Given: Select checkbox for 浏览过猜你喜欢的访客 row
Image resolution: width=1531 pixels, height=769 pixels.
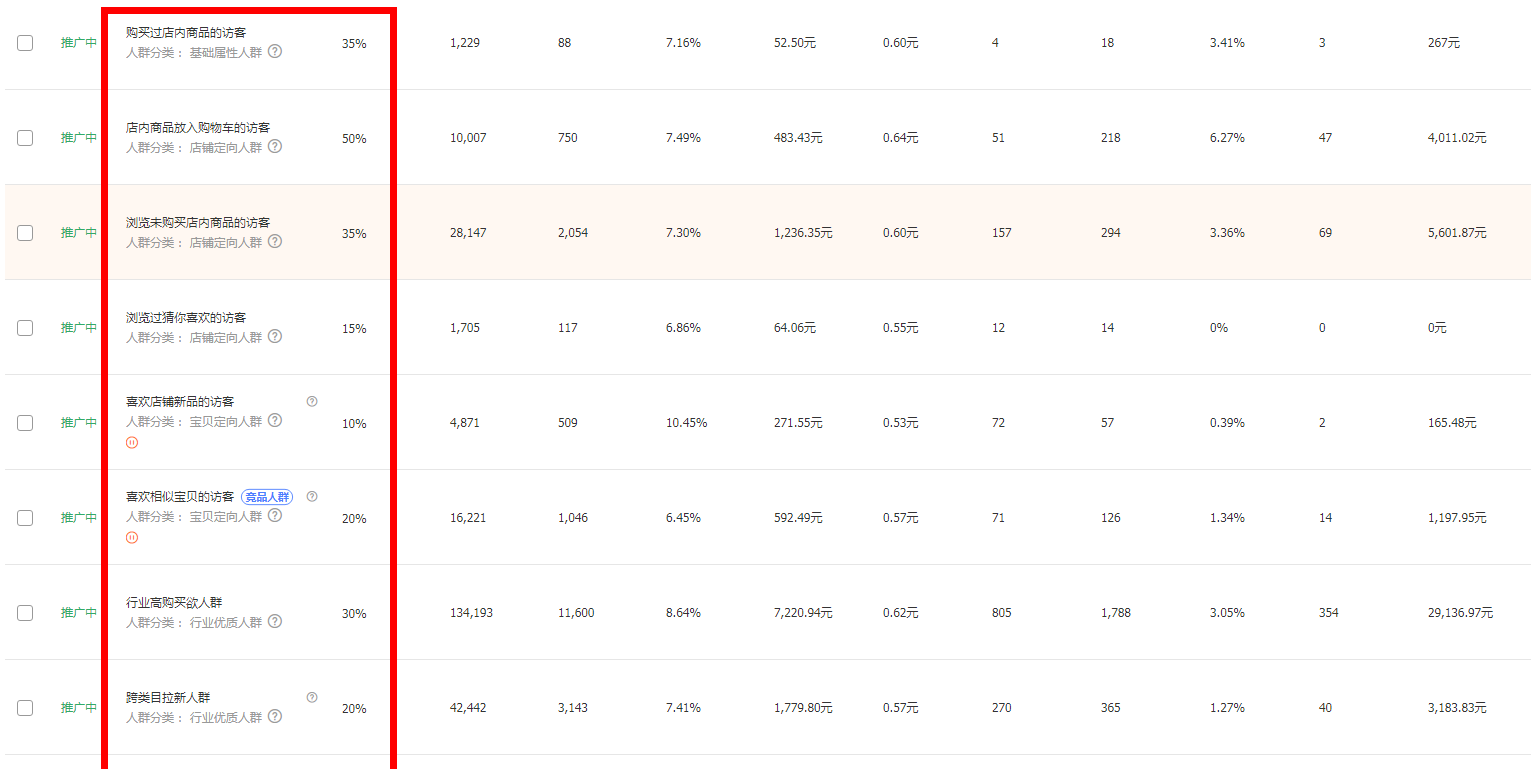Looking at the screenshot, I should (x=25, y=328).
